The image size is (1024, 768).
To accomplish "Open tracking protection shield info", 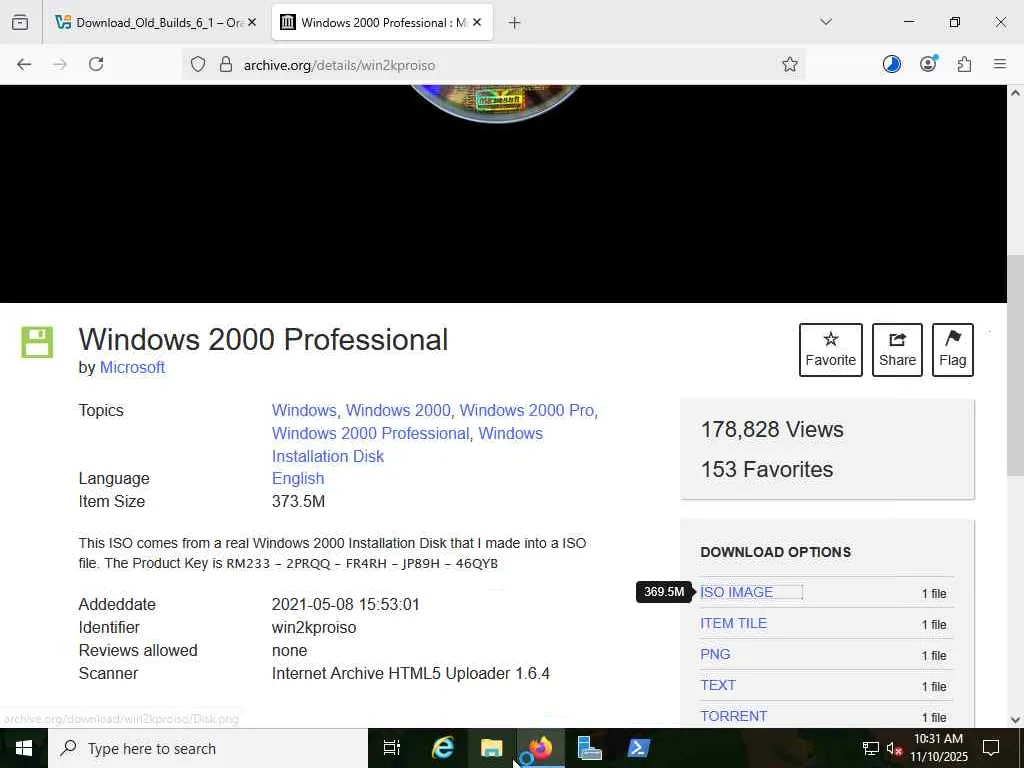I will pyautogui.click(x=198, y=64).
